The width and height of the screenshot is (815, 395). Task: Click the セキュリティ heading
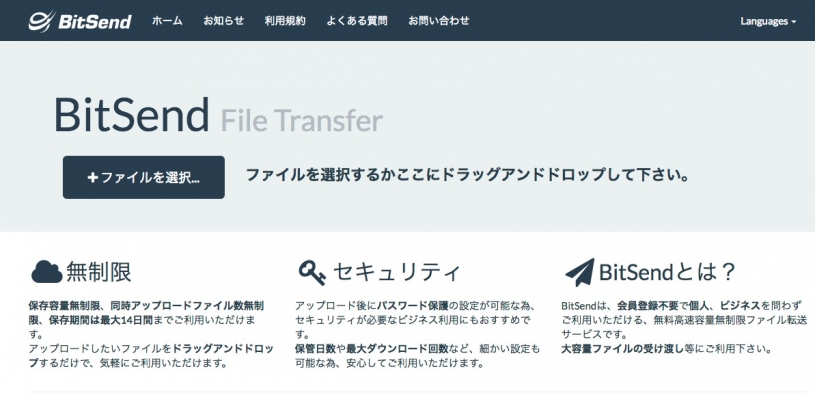tap(396, 272)
